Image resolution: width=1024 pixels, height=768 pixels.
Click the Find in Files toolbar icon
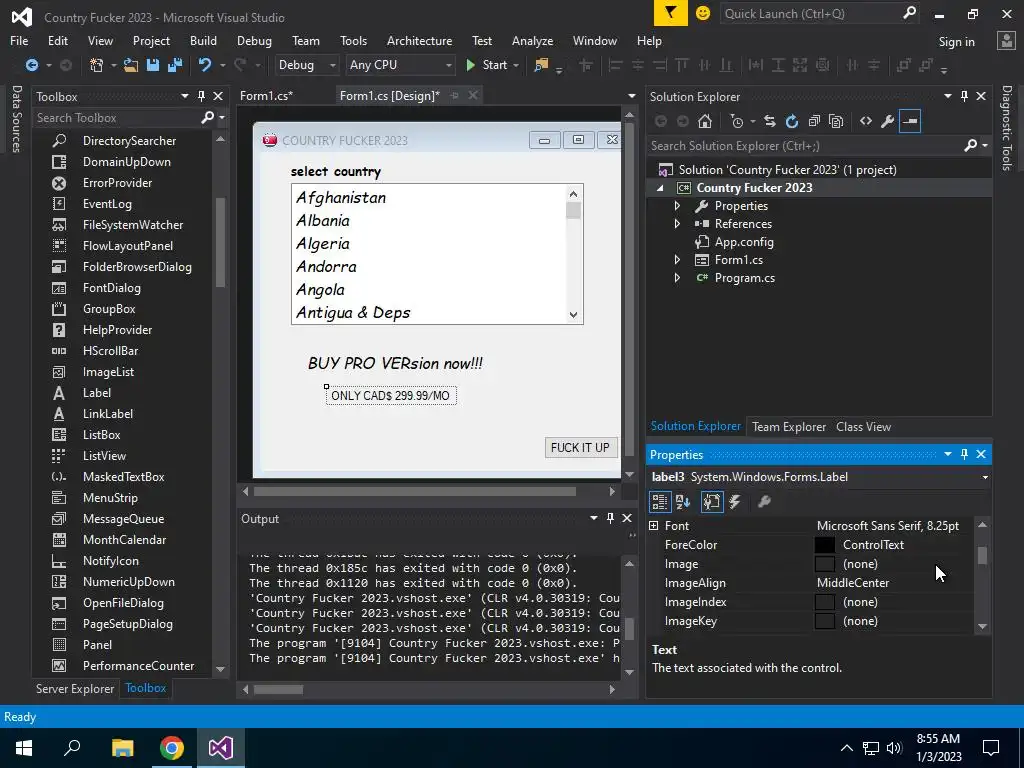point(541,65)
